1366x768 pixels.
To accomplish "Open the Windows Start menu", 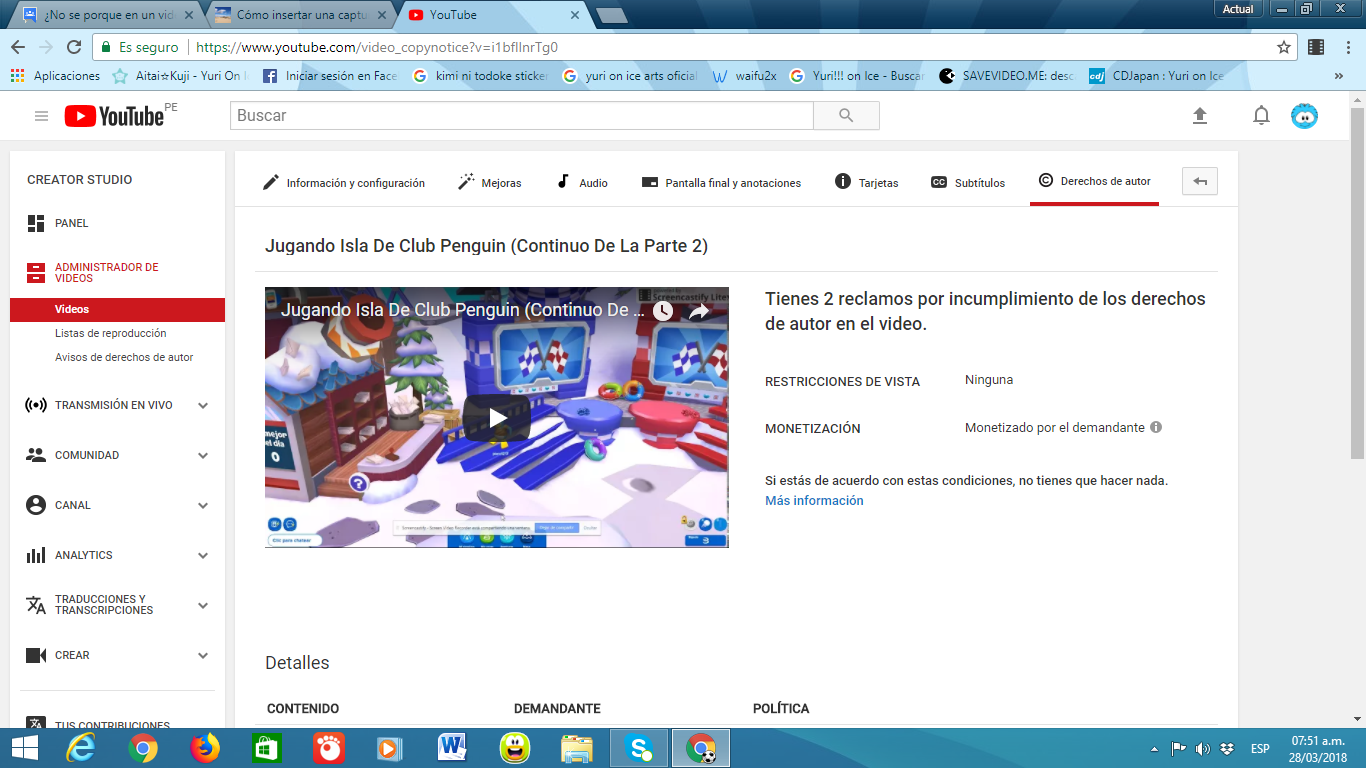I will click(x=24, y=748).
